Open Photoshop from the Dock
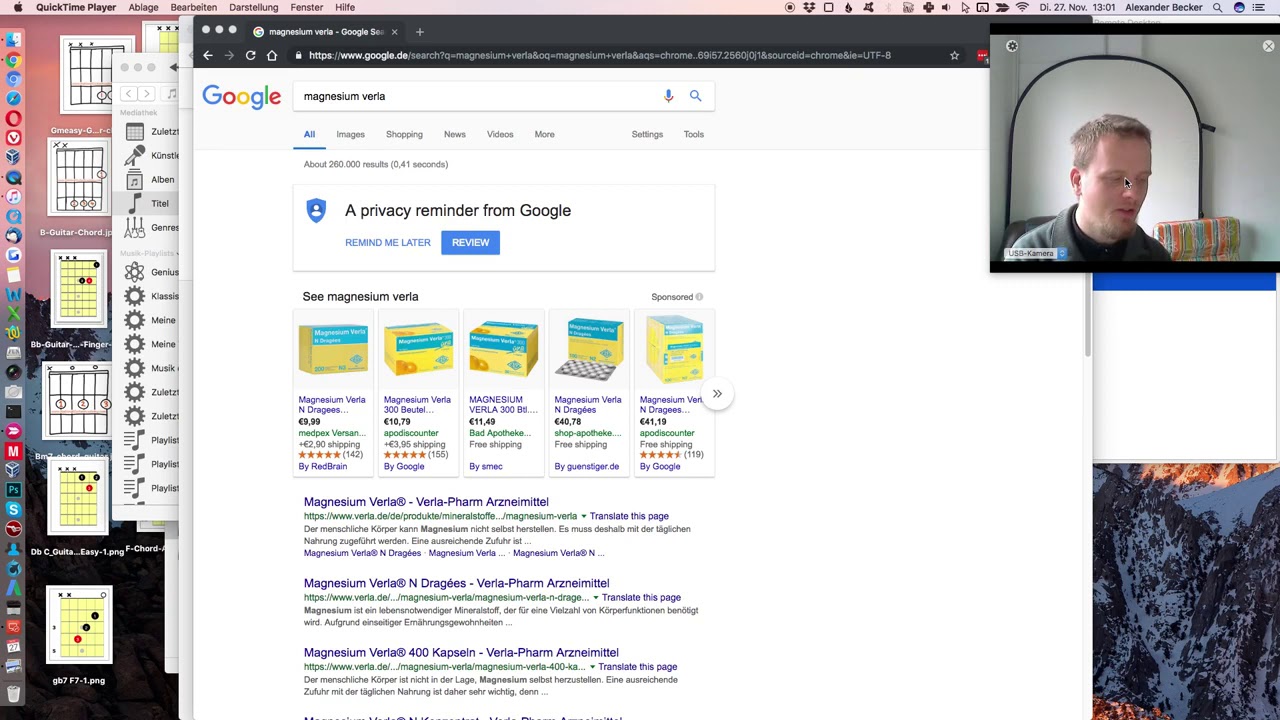 13,489
